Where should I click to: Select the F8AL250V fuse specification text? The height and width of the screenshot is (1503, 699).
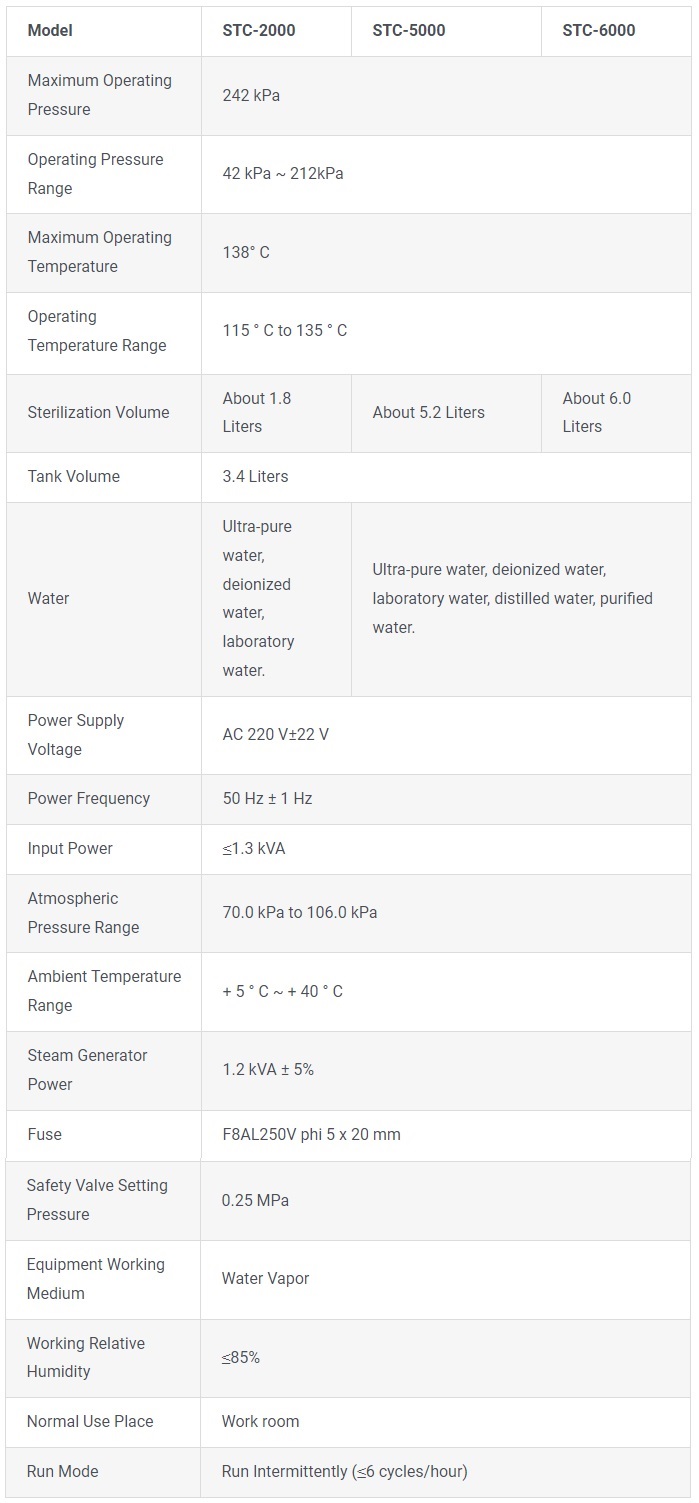311,1134
